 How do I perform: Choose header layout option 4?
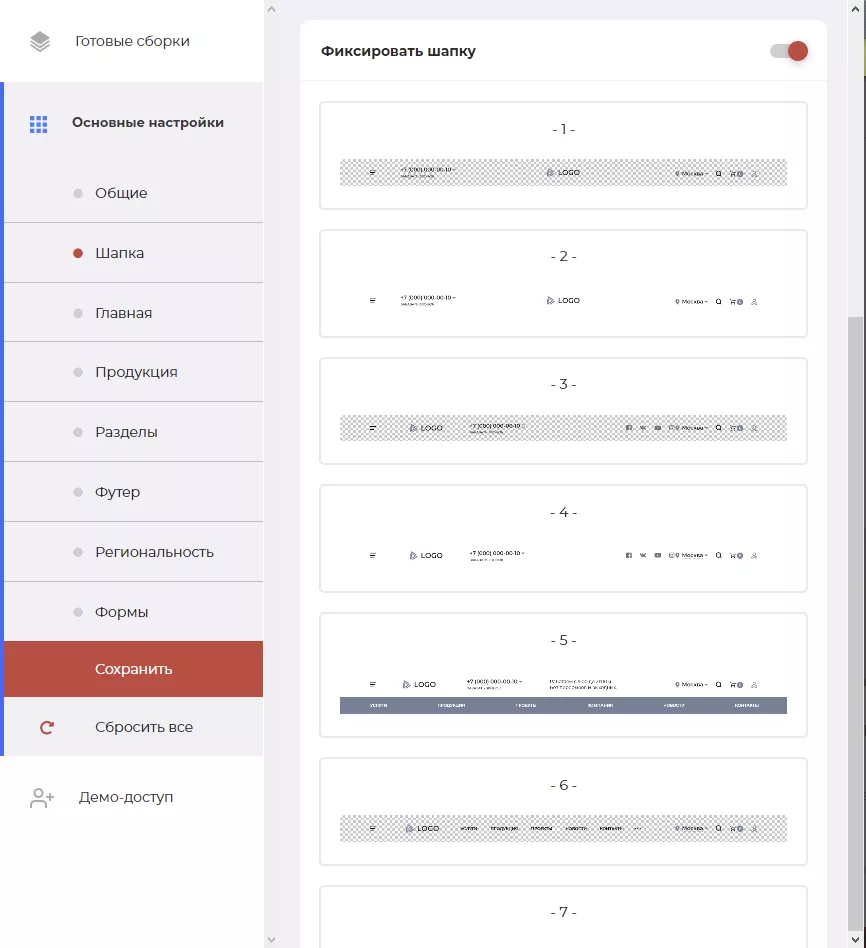pyautogui.click(x=563, y=539)
